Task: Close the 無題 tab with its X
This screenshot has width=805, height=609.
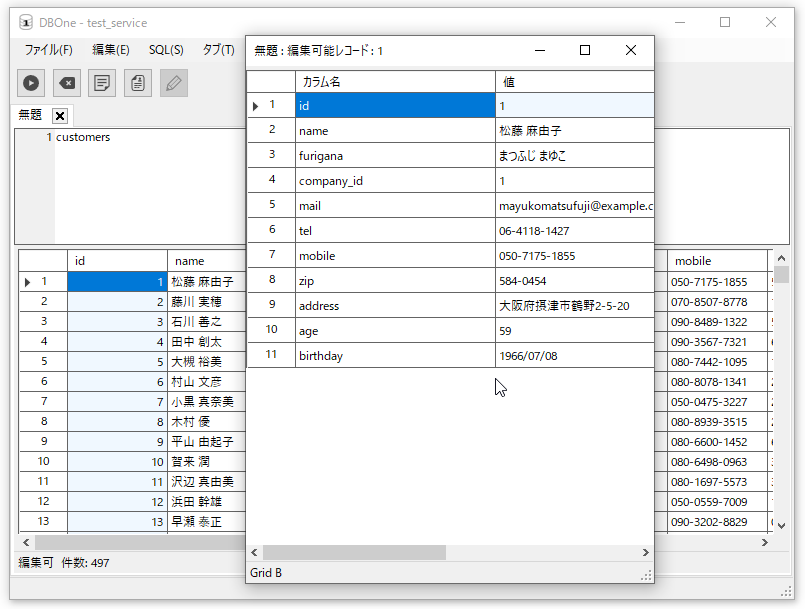Action: (x=59, y=116)
